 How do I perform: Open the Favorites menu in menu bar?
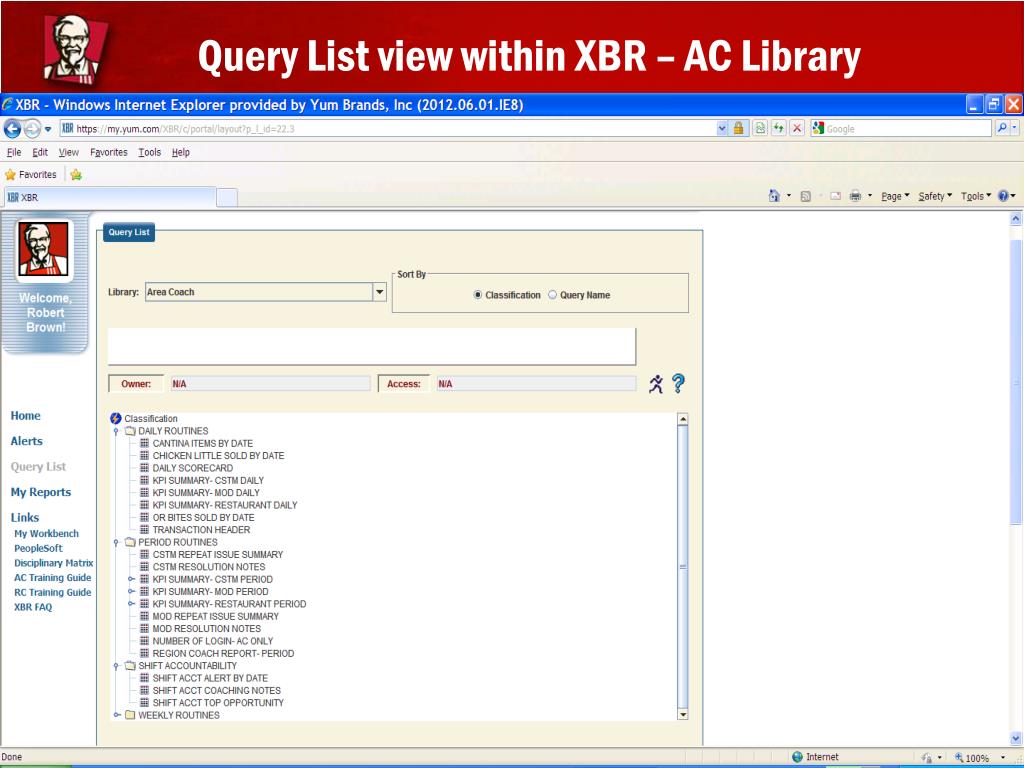click(108, 152)
